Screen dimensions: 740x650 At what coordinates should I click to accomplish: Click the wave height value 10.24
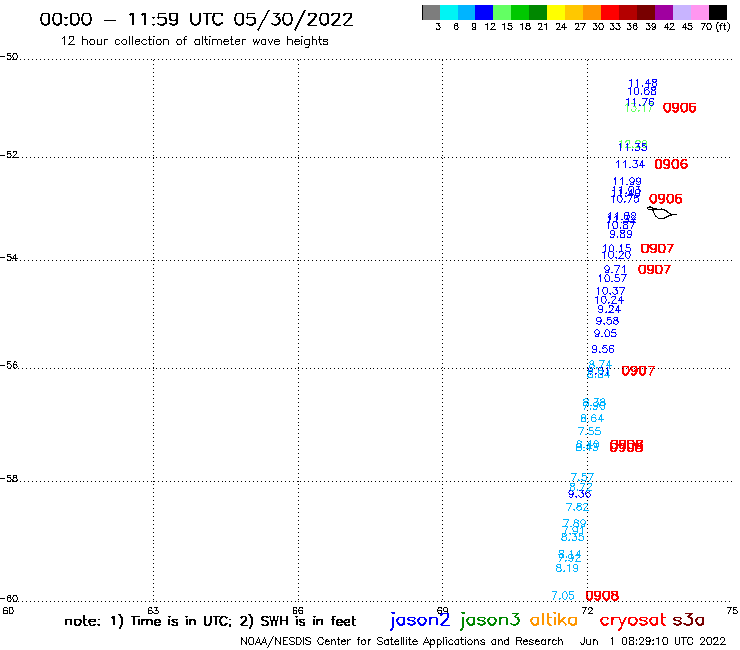click(609, 300)
